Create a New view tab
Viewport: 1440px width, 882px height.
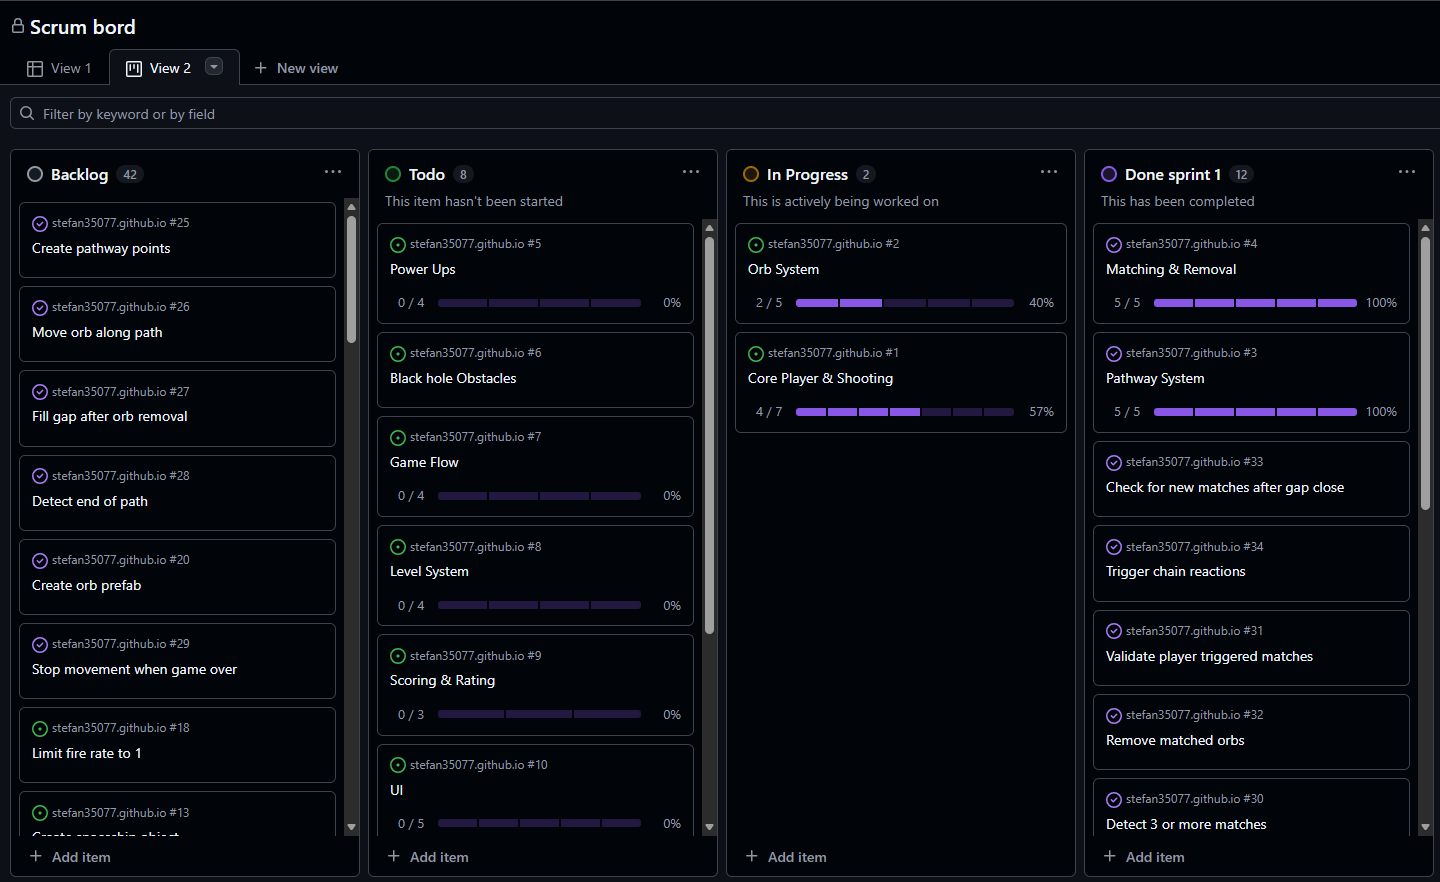[x=296, y=68]
